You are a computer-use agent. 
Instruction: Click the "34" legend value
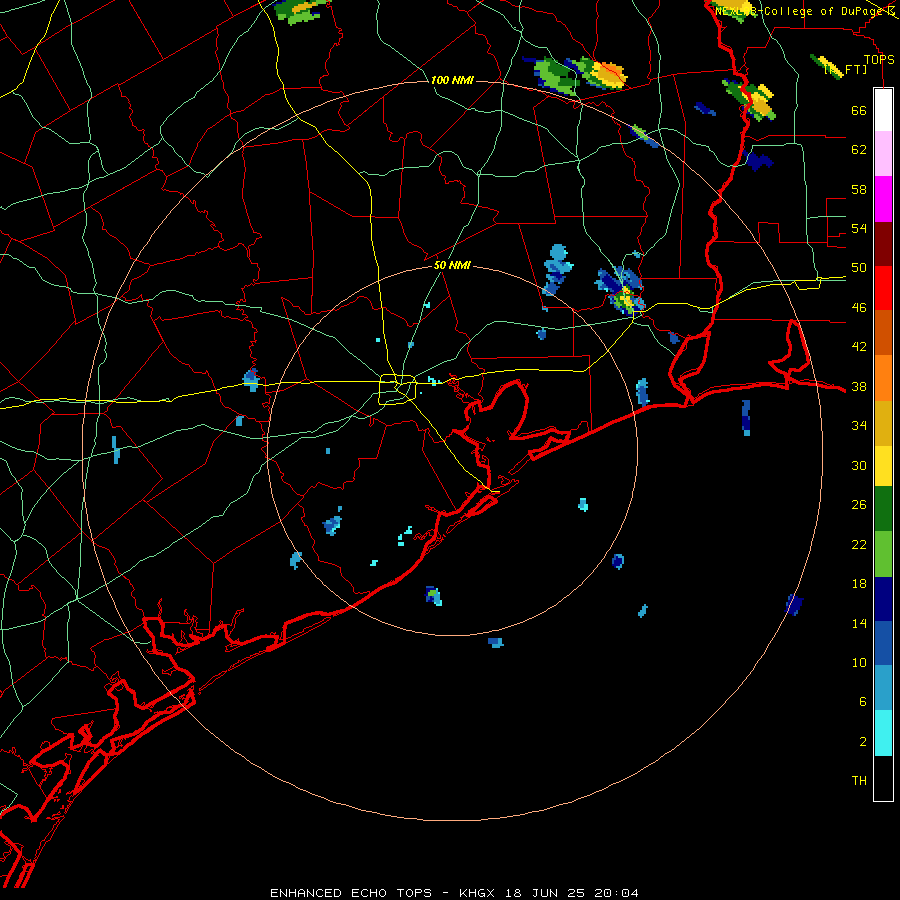(x=859, y=426)
